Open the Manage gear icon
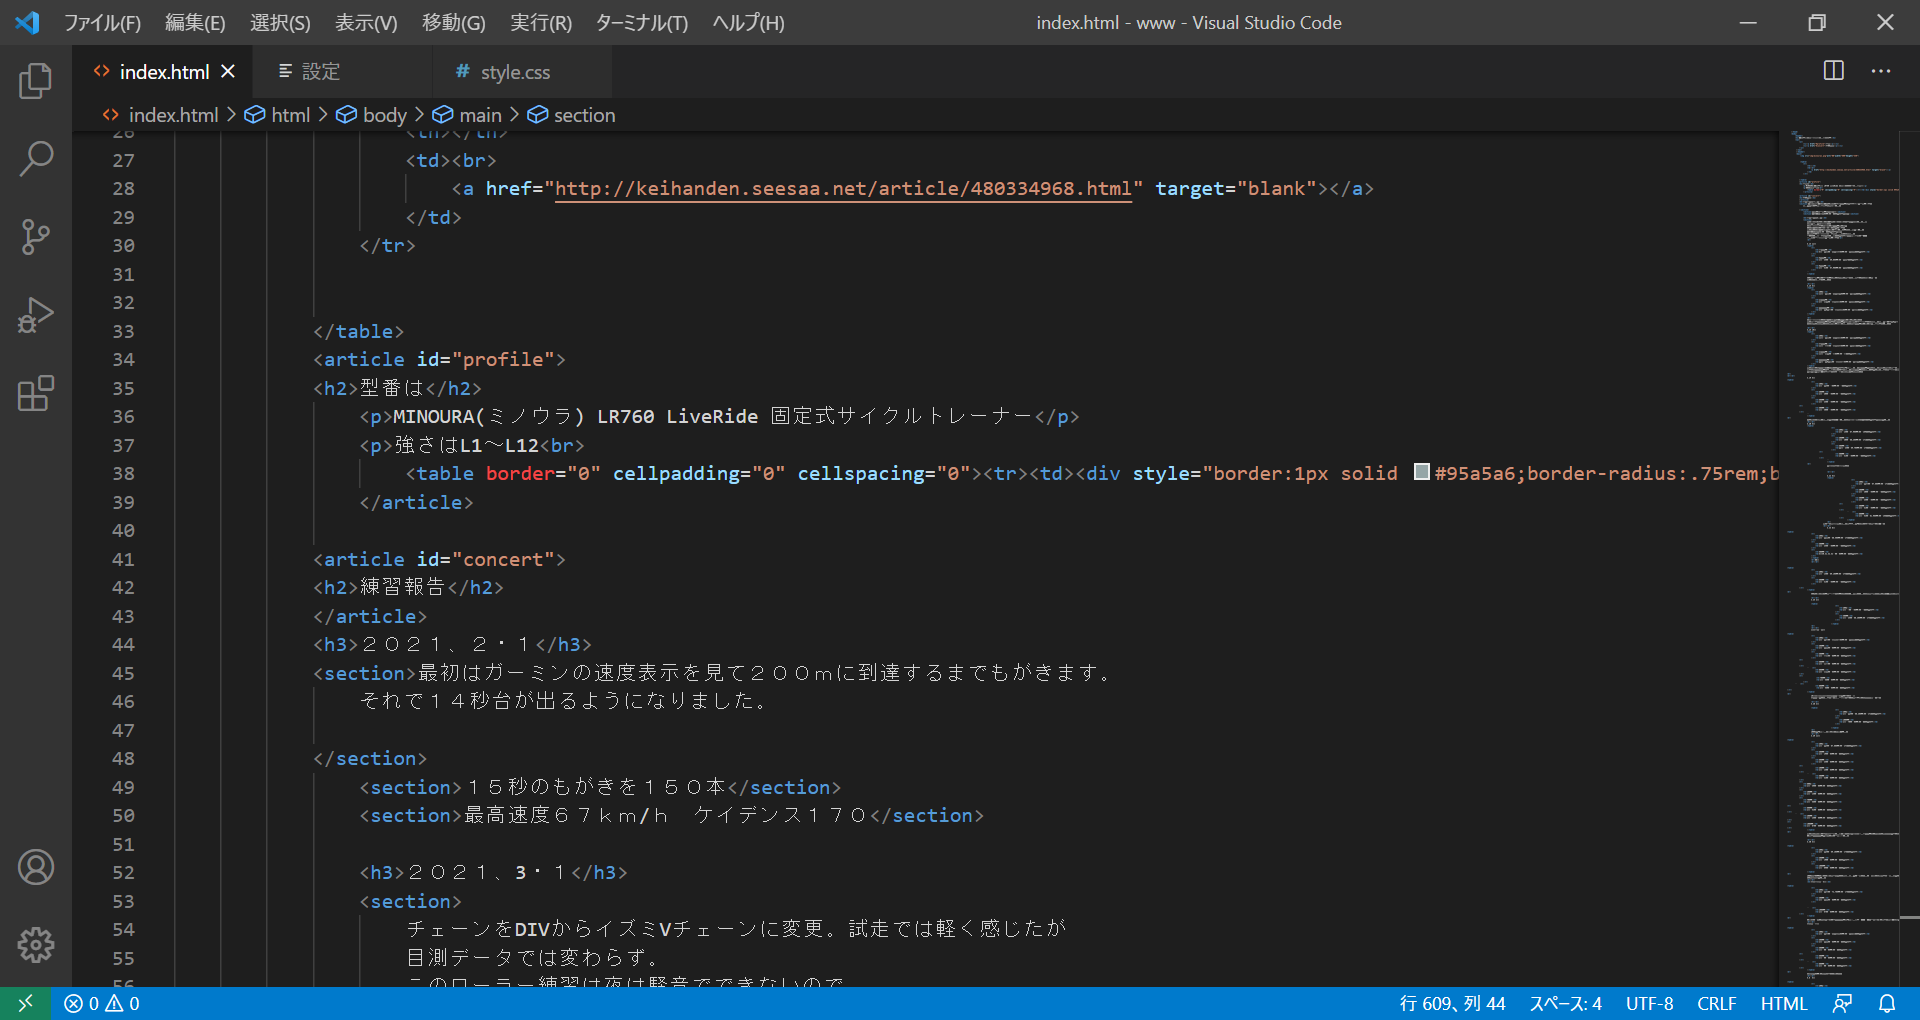Viewport: 1920px width, 1020px height. click(36, 945)
